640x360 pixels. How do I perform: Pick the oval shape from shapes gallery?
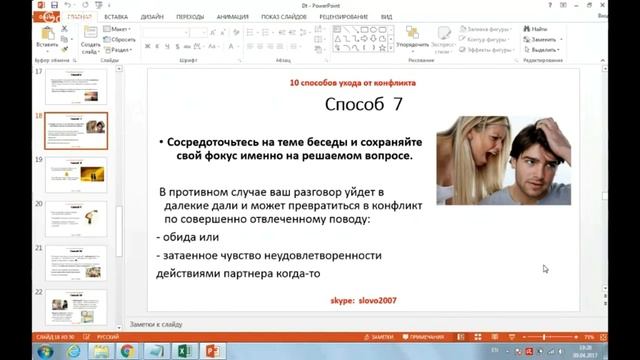(373, 30)
